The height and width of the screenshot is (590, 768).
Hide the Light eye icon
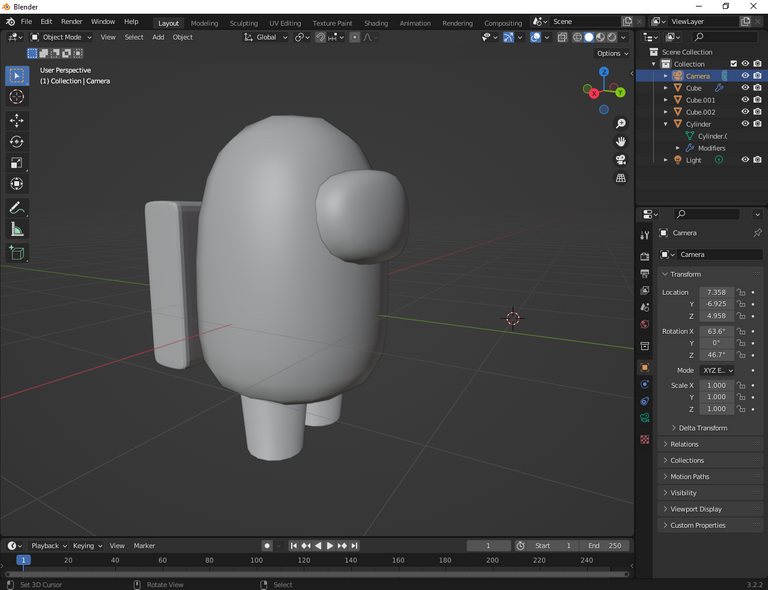745,160
